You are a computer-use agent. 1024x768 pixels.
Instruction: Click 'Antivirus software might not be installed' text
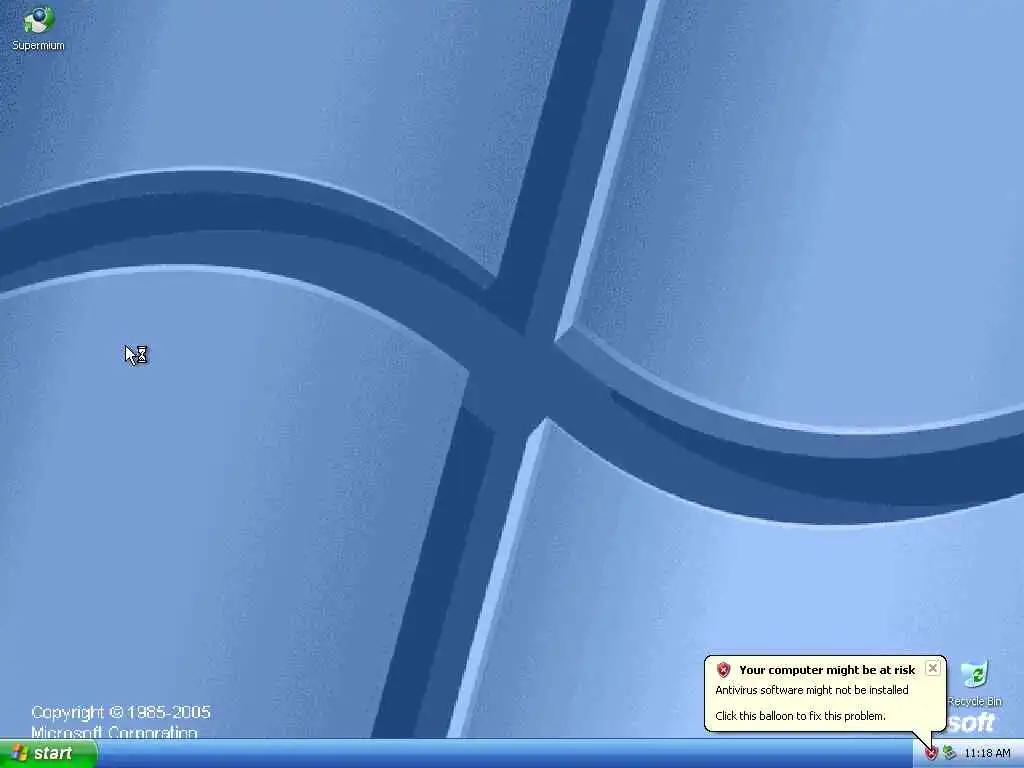(812, 690)
